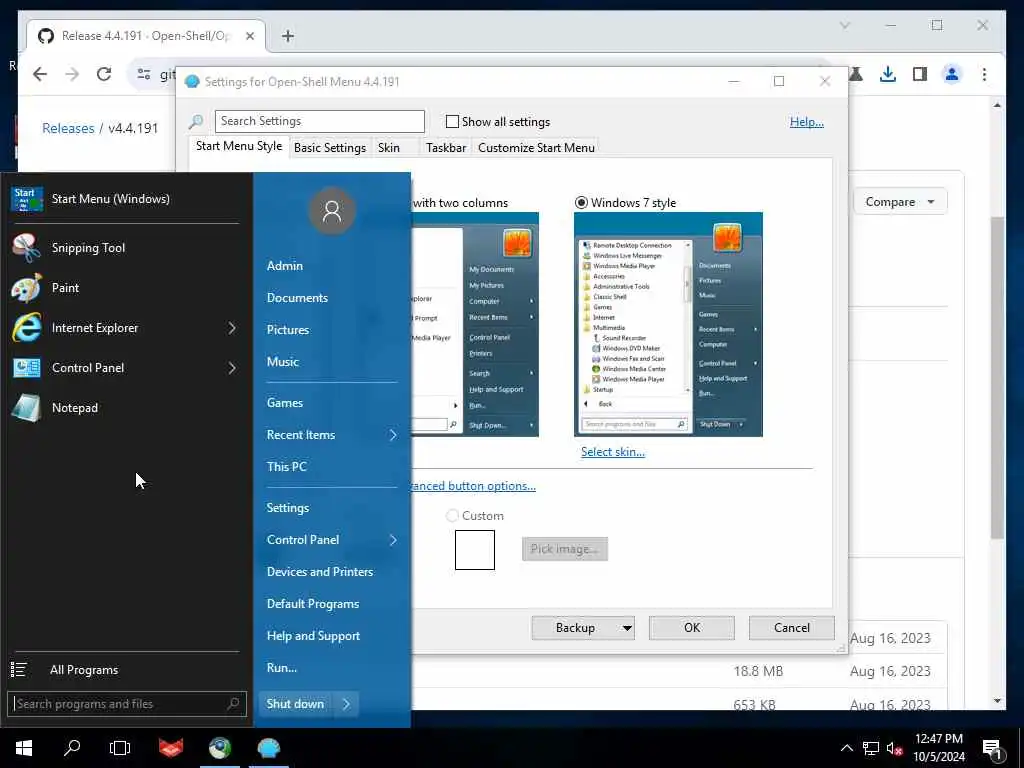Image resolution: width=1024 pixels, height=768 pixels.
Task: Open Task View on taskbar
Action: 120,748
